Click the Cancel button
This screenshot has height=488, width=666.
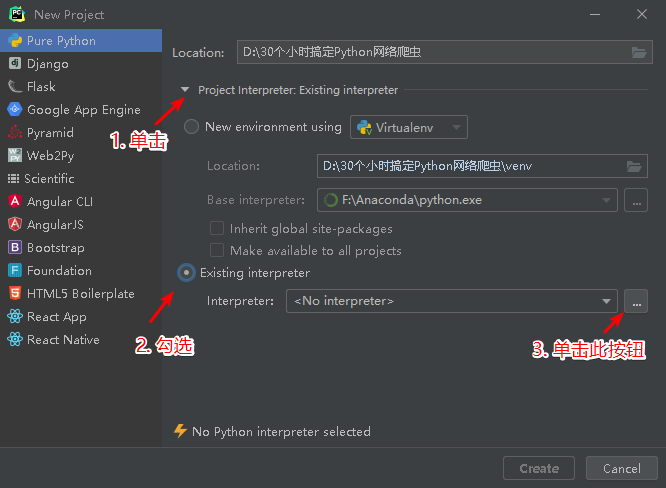(621, 468)
